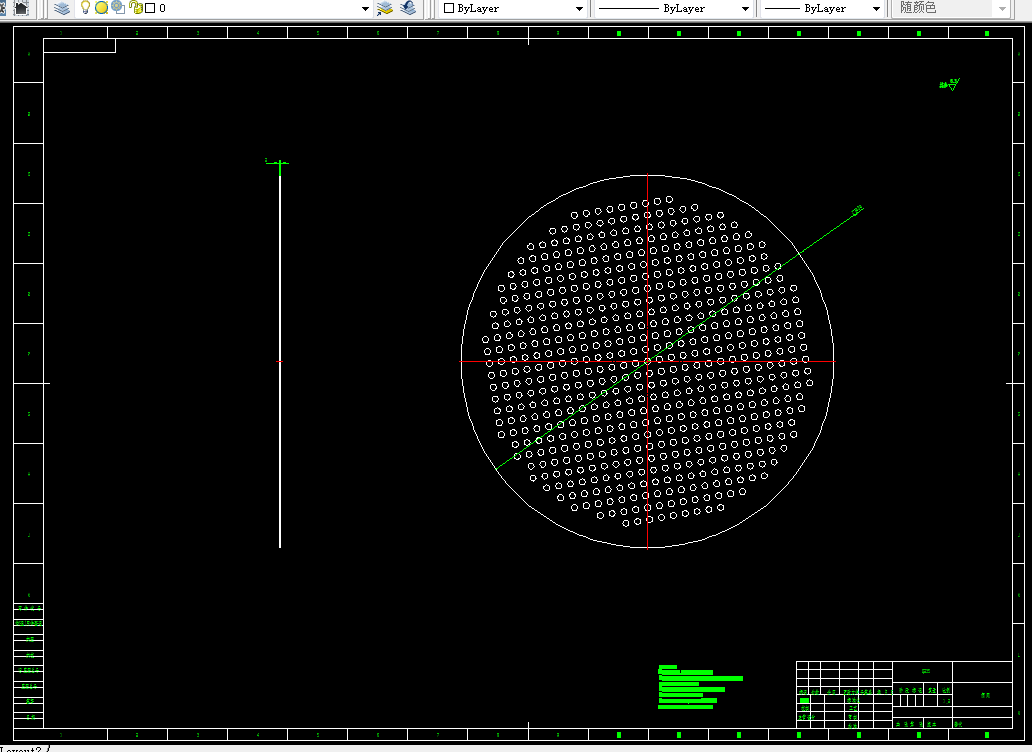This screenshot has height=752, width=1032.
Task: Select the green notes text block
Action: pos(699,687)
